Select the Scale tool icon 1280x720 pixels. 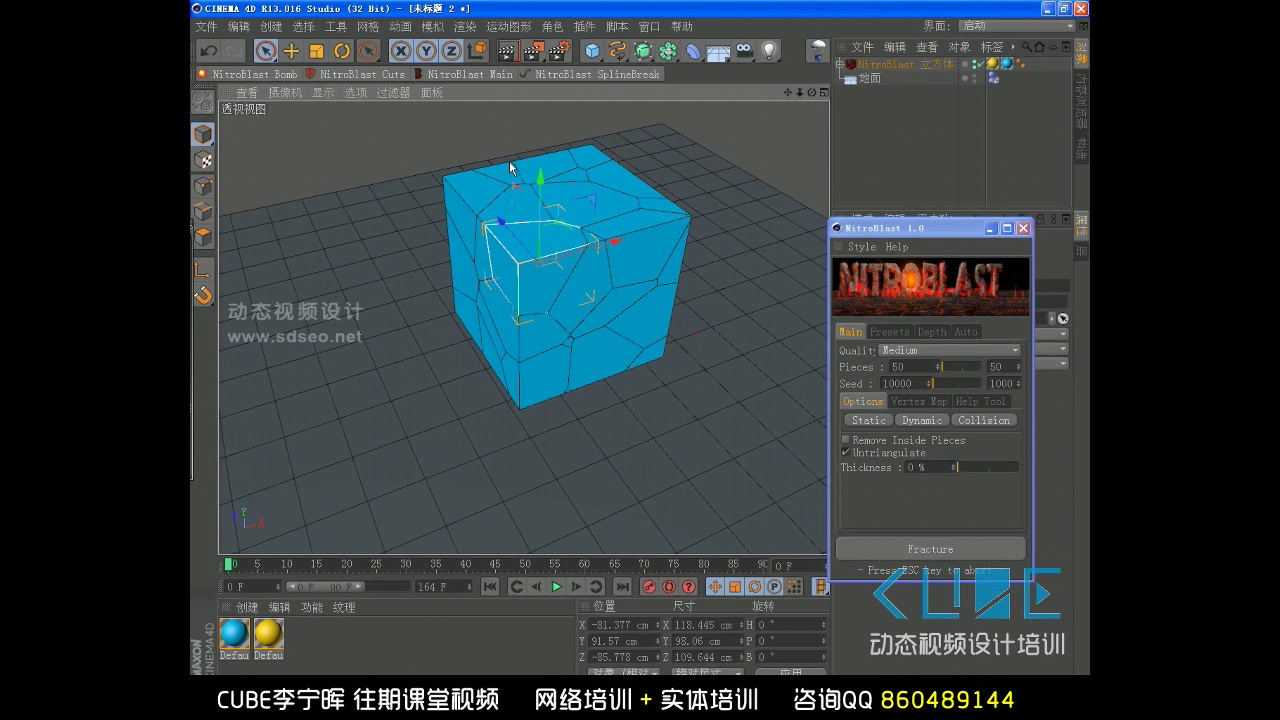coord(316,51)
